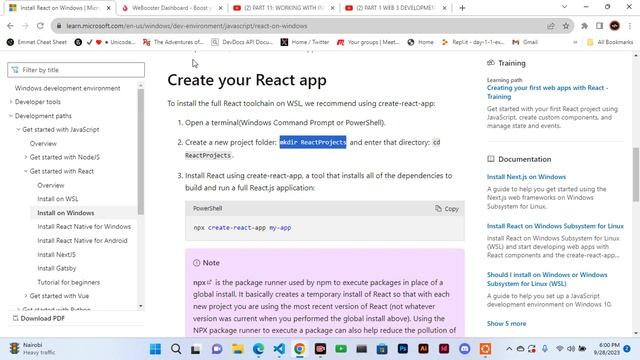Collapse the Development paths tree node

(11, 116)
